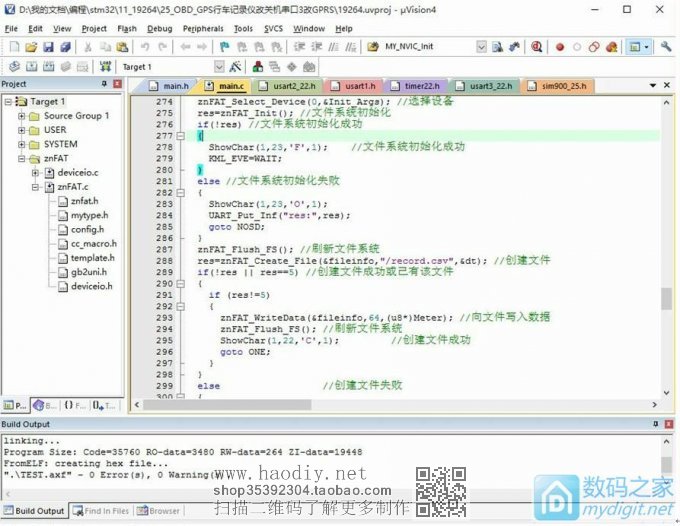This screenshot has height=526, width=680.
Task: Collapse the znFAT.c tree node
Action: 36,186
